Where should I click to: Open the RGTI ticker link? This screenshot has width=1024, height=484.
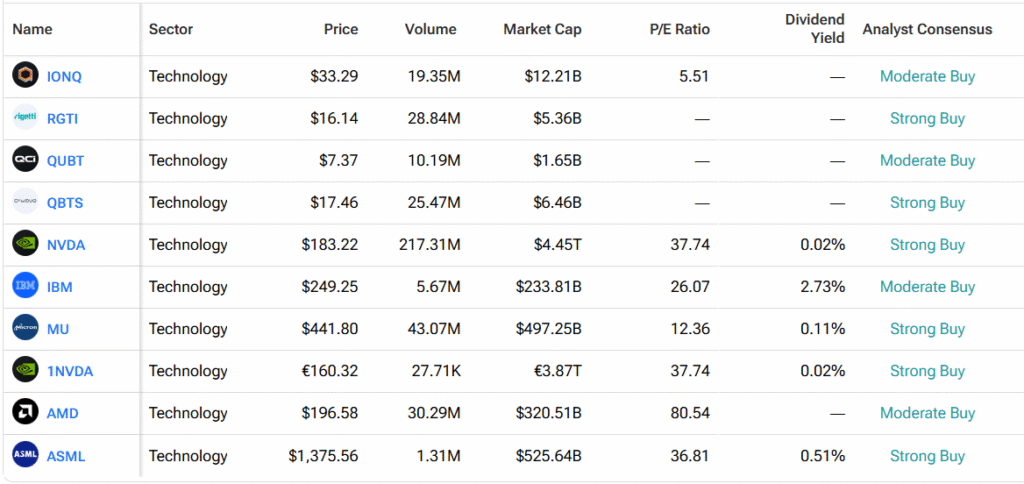point(62,118)
